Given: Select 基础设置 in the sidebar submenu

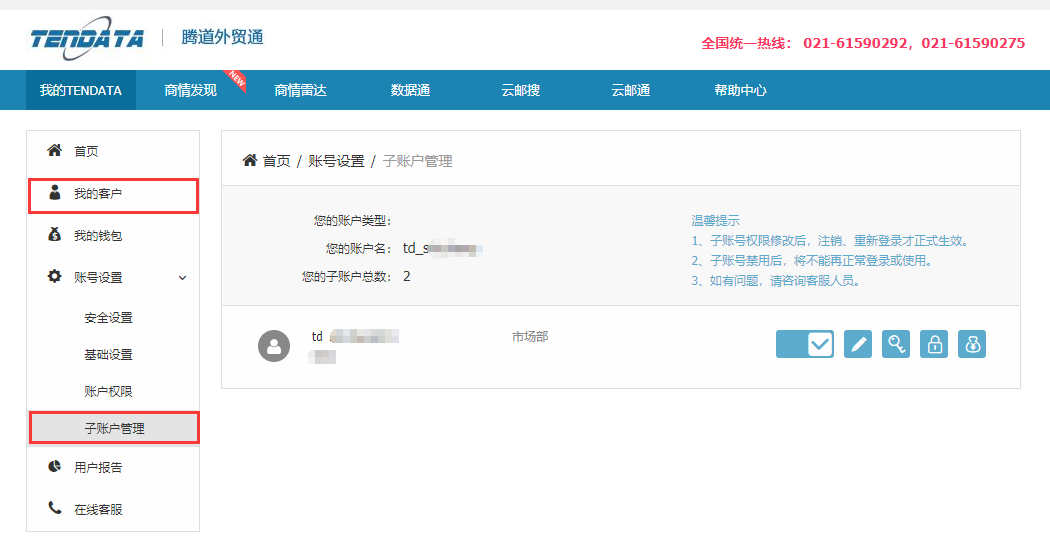Looking at the screenshot, I should coord(108,355).
